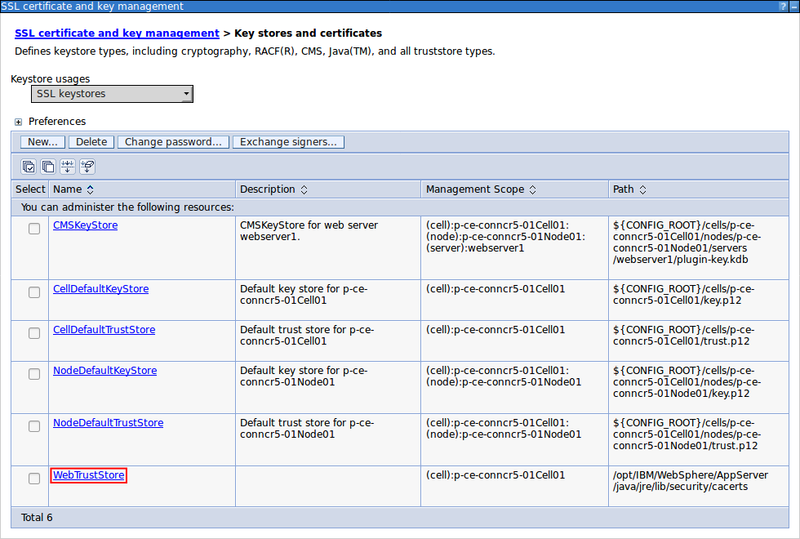Screen dimensions: 800x539
Task: Open the NodeDefaultKeyStore link
Action: pyautogui.click(x=105, y=370)
